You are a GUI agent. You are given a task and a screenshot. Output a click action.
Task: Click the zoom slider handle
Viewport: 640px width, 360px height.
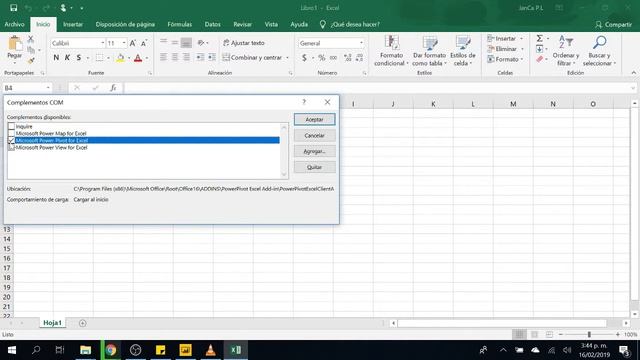coord(589,334)
